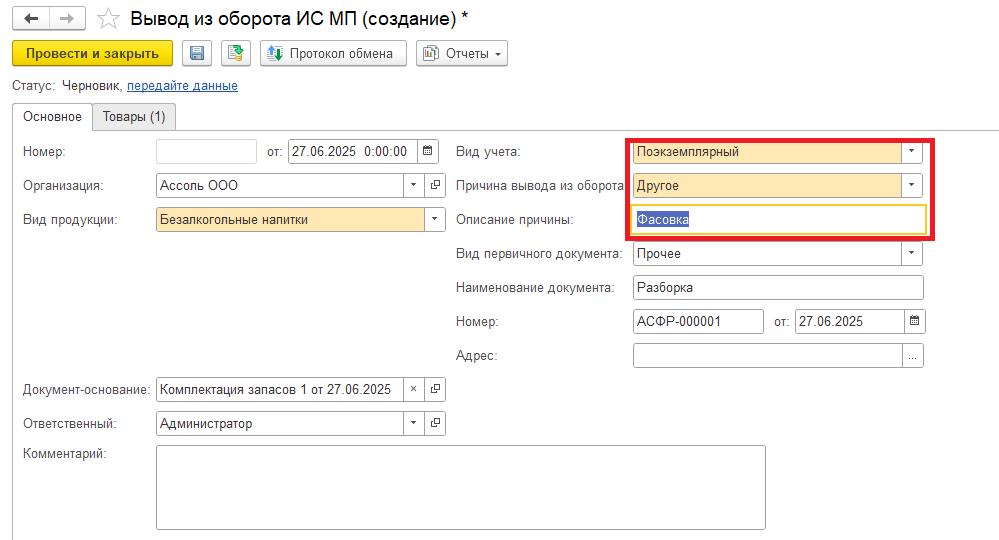Click the post document icon in toolbar
Image resolution: width=999 pixels, height=540 pixels.
coord(235,53)
